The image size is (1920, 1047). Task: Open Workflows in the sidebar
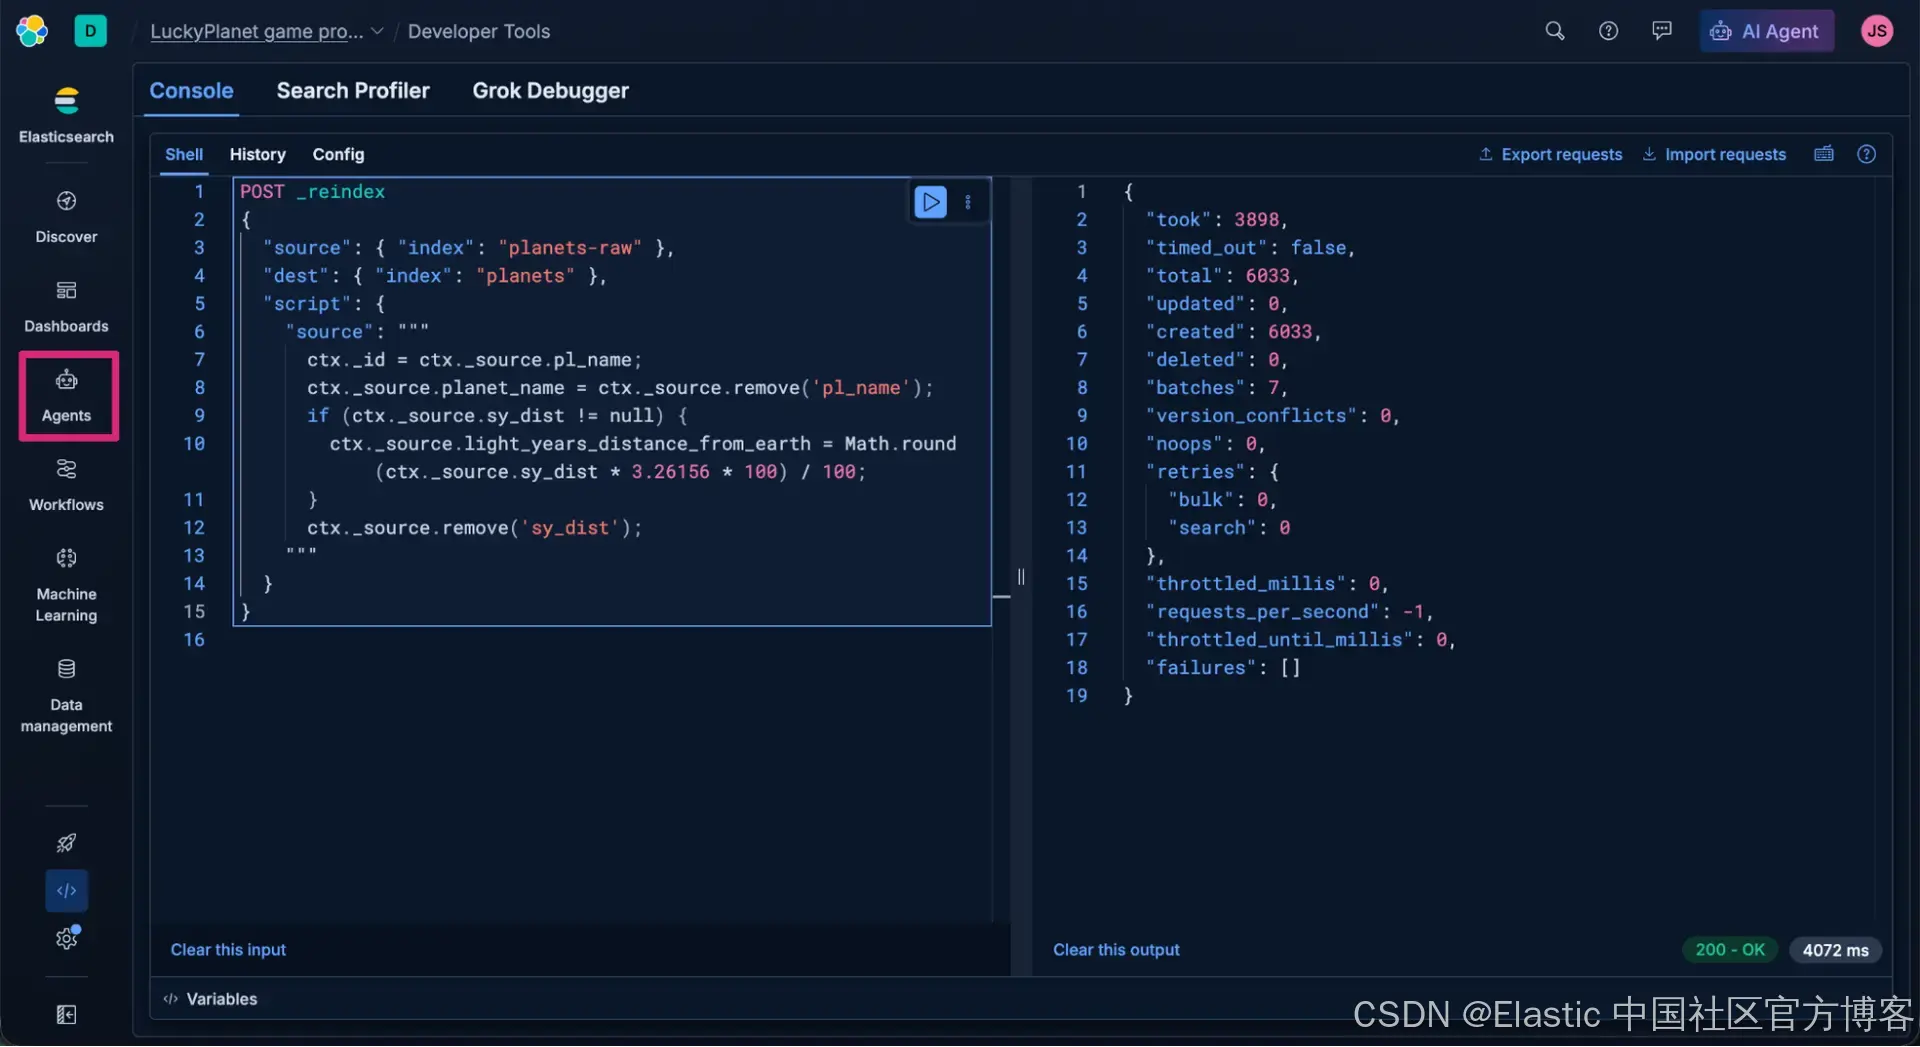[66, 485]
